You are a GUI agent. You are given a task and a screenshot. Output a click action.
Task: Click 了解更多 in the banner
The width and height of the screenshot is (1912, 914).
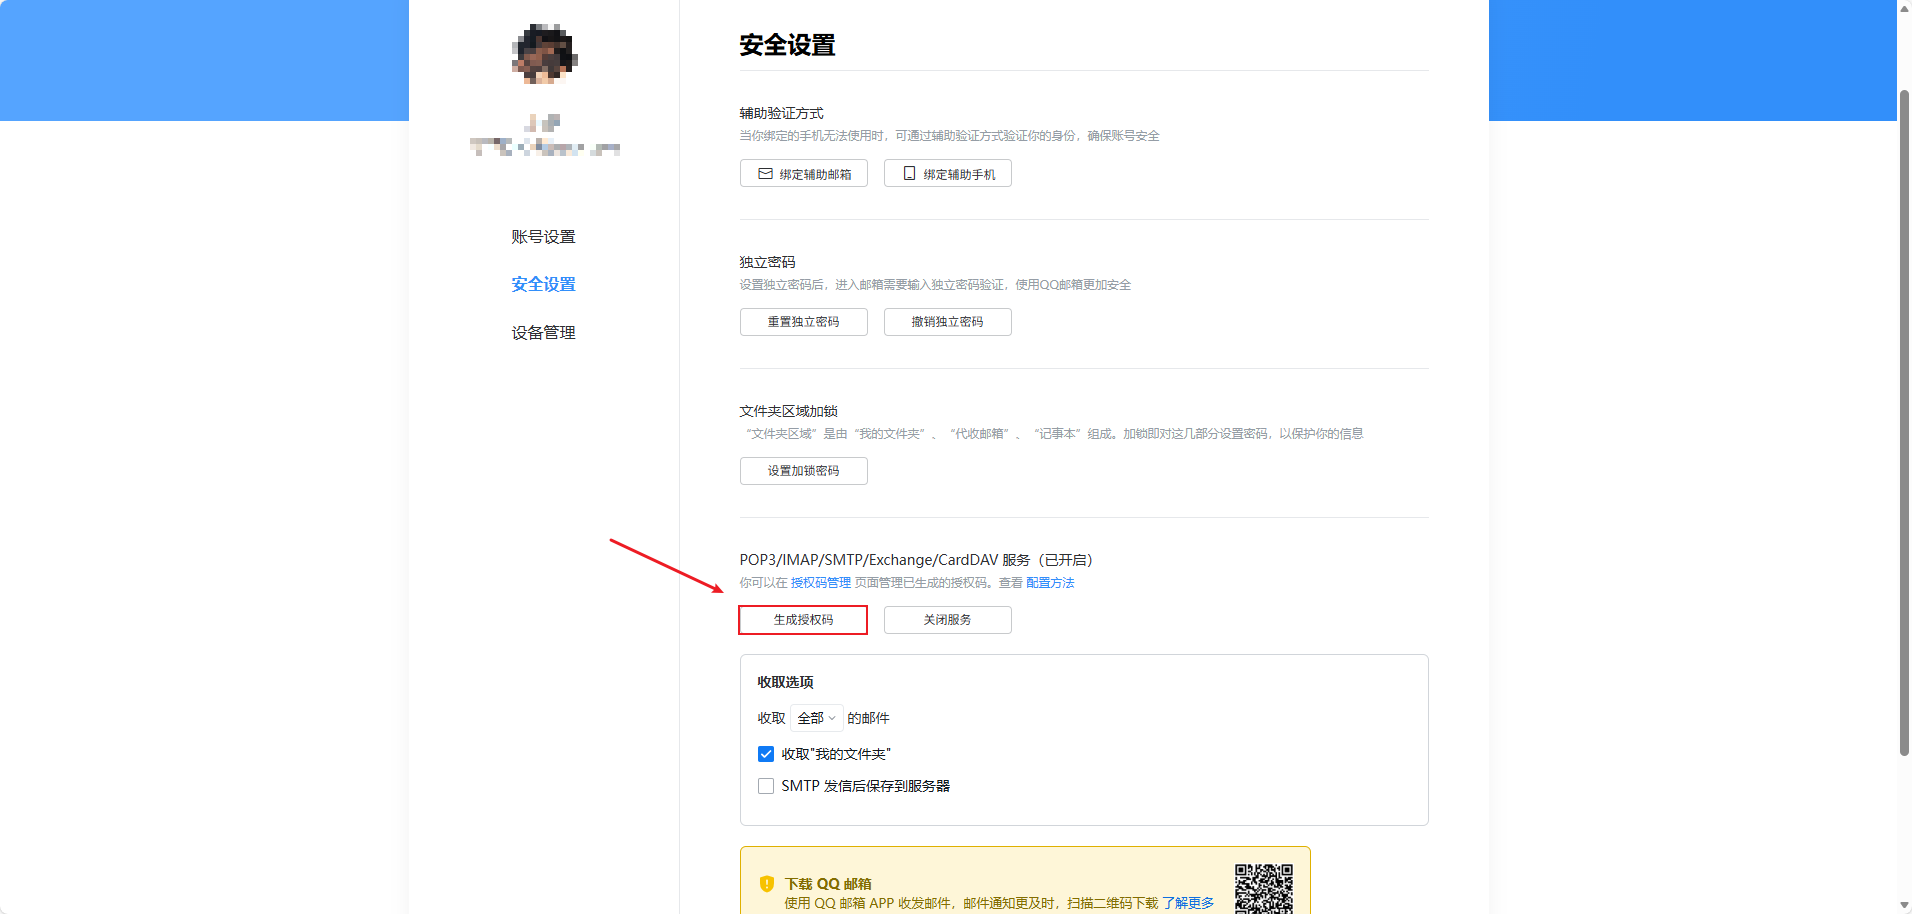tap(1190, 901)
